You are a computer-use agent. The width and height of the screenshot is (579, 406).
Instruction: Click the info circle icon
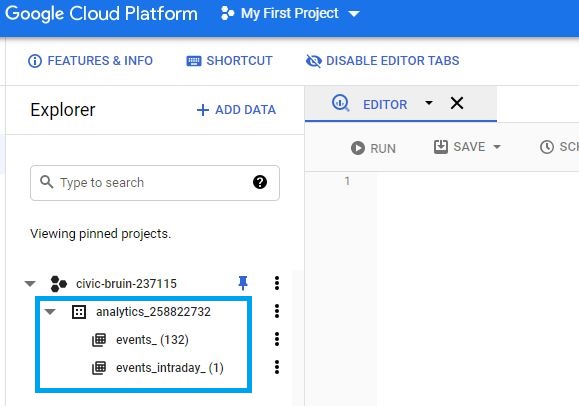[35, 61]
